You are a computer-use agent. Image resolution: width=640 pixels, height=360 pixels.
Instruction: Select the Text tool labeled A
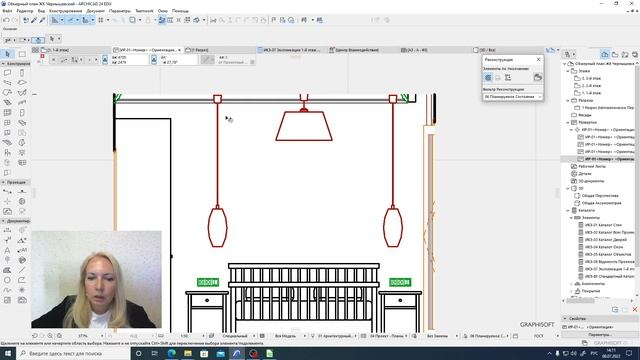click(x=7, y=250)
